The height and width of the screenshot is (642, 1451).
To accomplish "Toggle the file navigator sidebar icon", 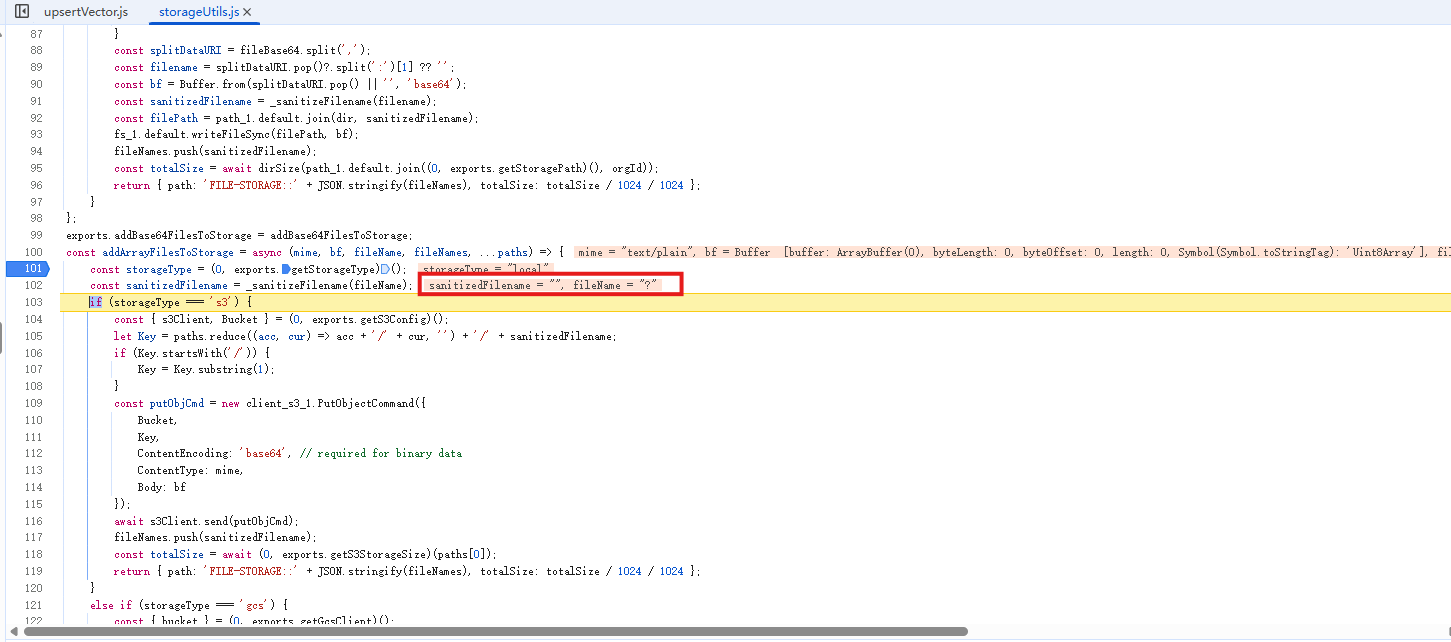I will coord(21,12).
